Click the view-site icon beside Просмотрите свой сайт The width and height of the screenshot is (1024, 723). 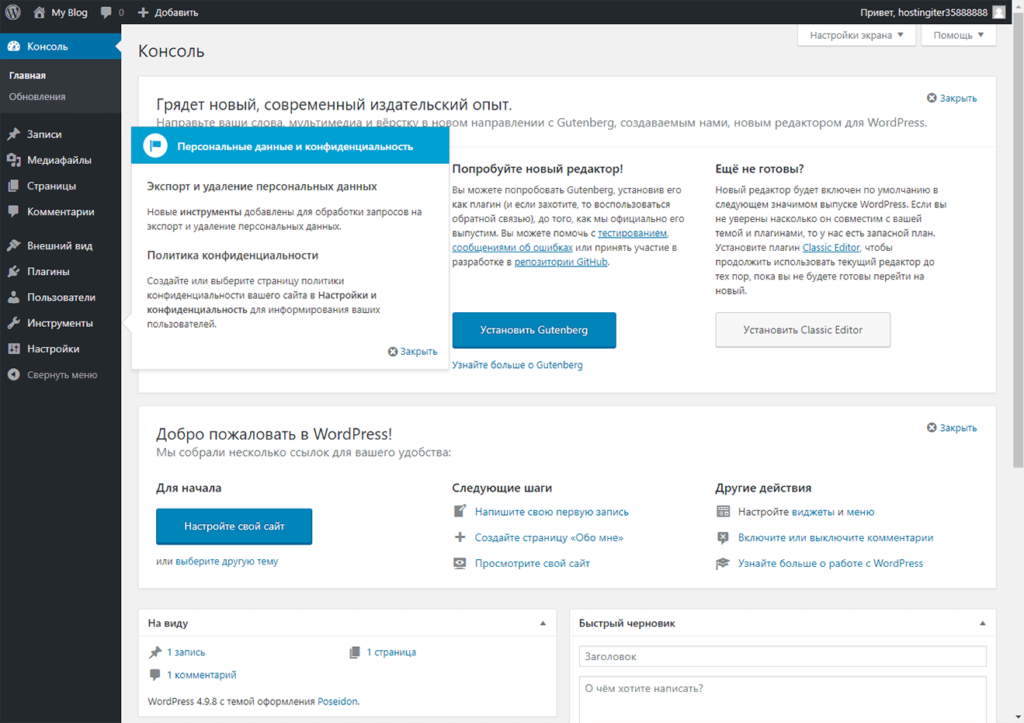click(460, 563)
